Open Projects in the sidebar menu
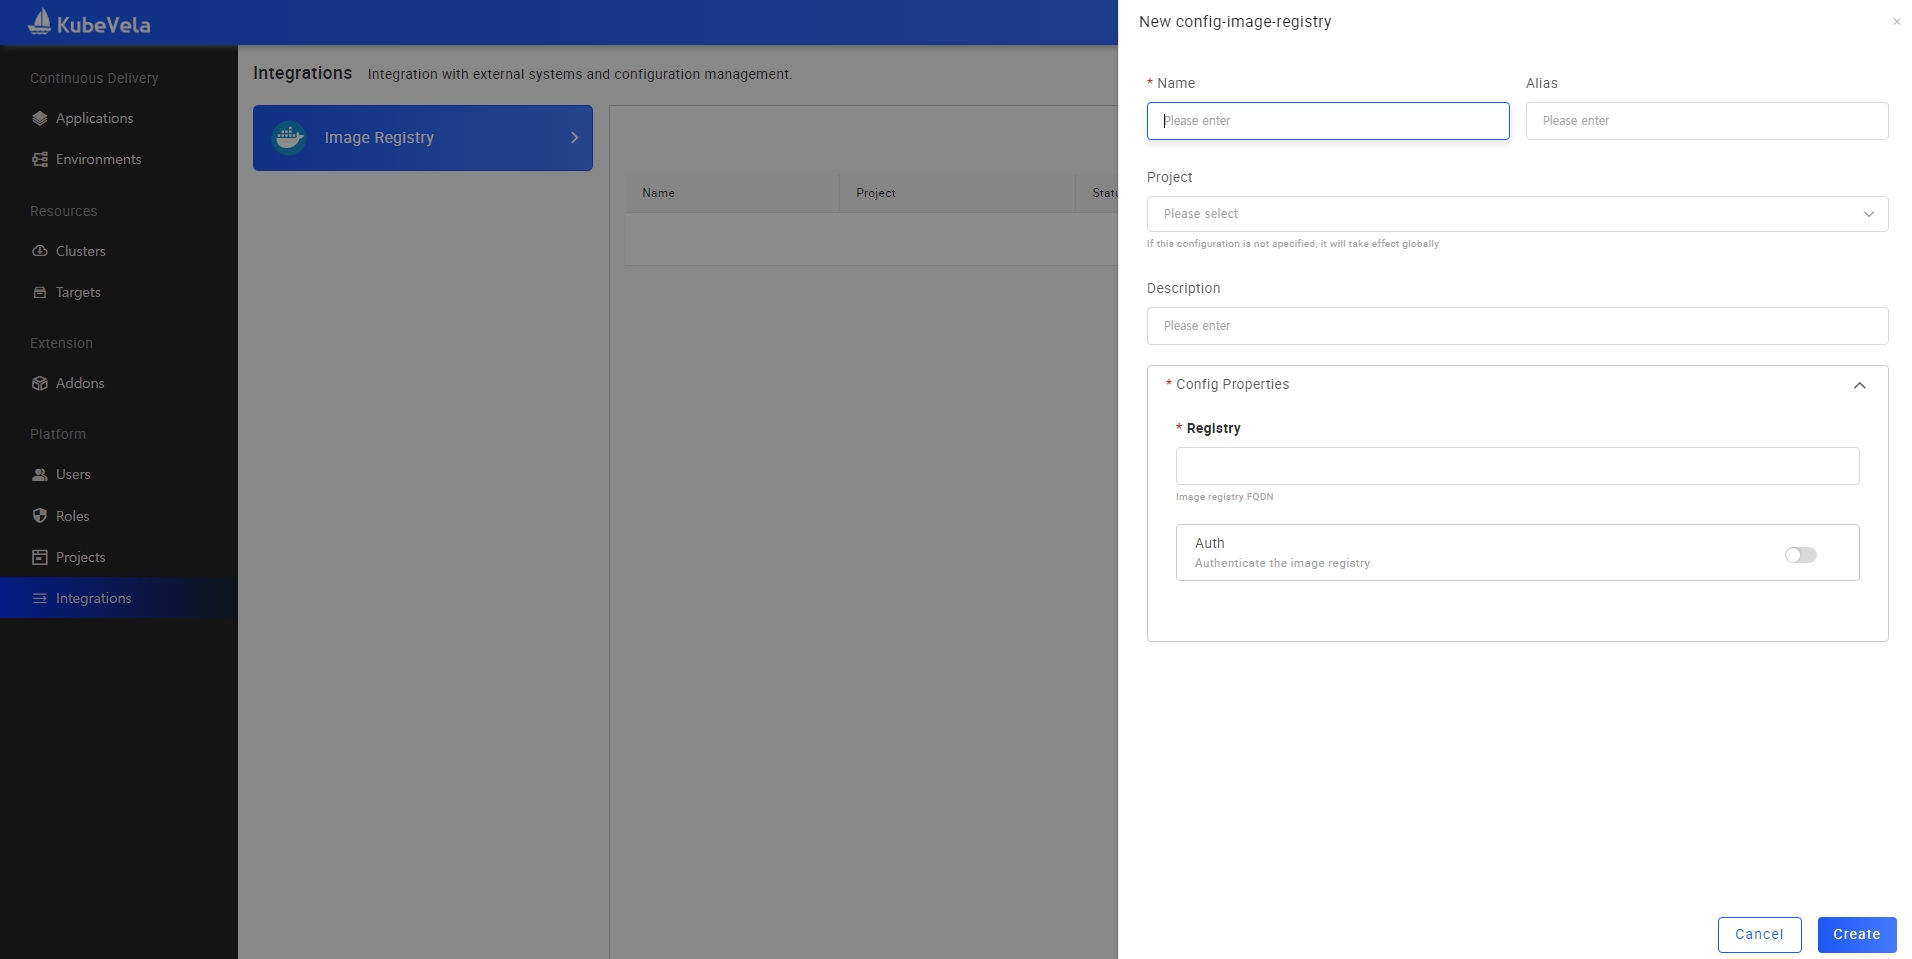This screenshot has height=959, width=1912. click(80, 557)
